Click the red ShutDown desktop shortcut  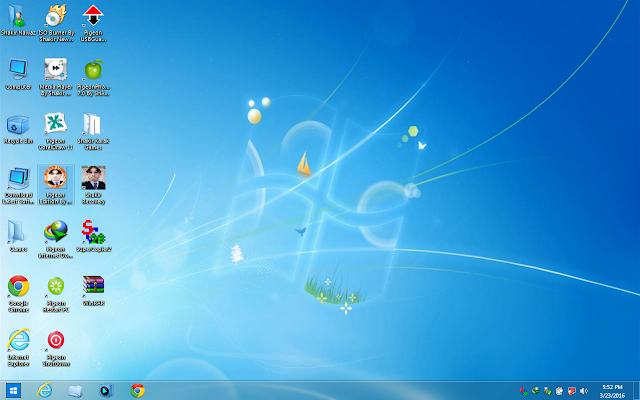coord(56,347)
